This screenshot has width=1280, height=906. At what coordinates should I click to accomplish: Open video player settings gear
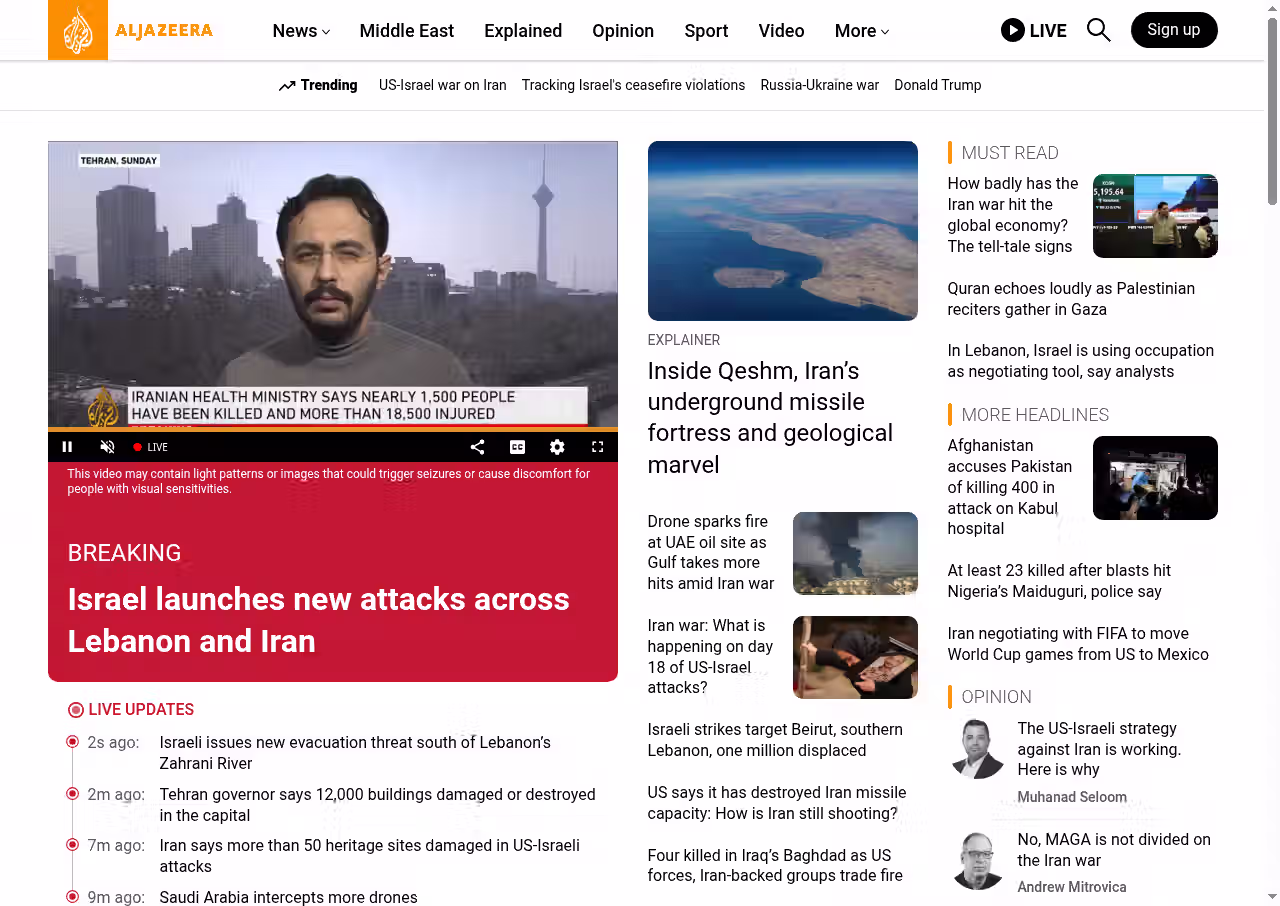(x=557, y=447)
